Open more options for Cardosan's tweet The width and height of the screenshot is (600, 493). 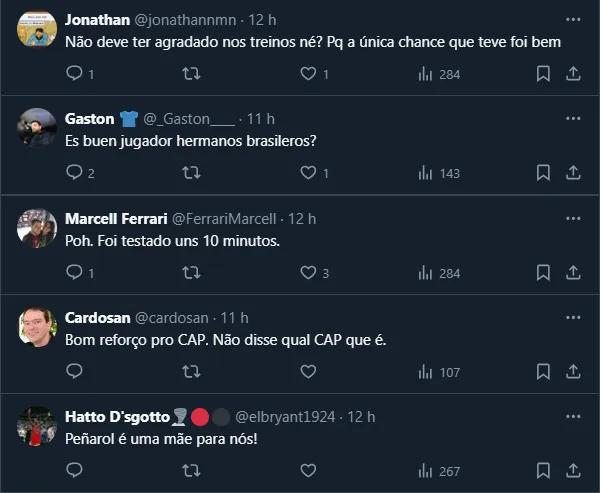click(x=572, y=317)
